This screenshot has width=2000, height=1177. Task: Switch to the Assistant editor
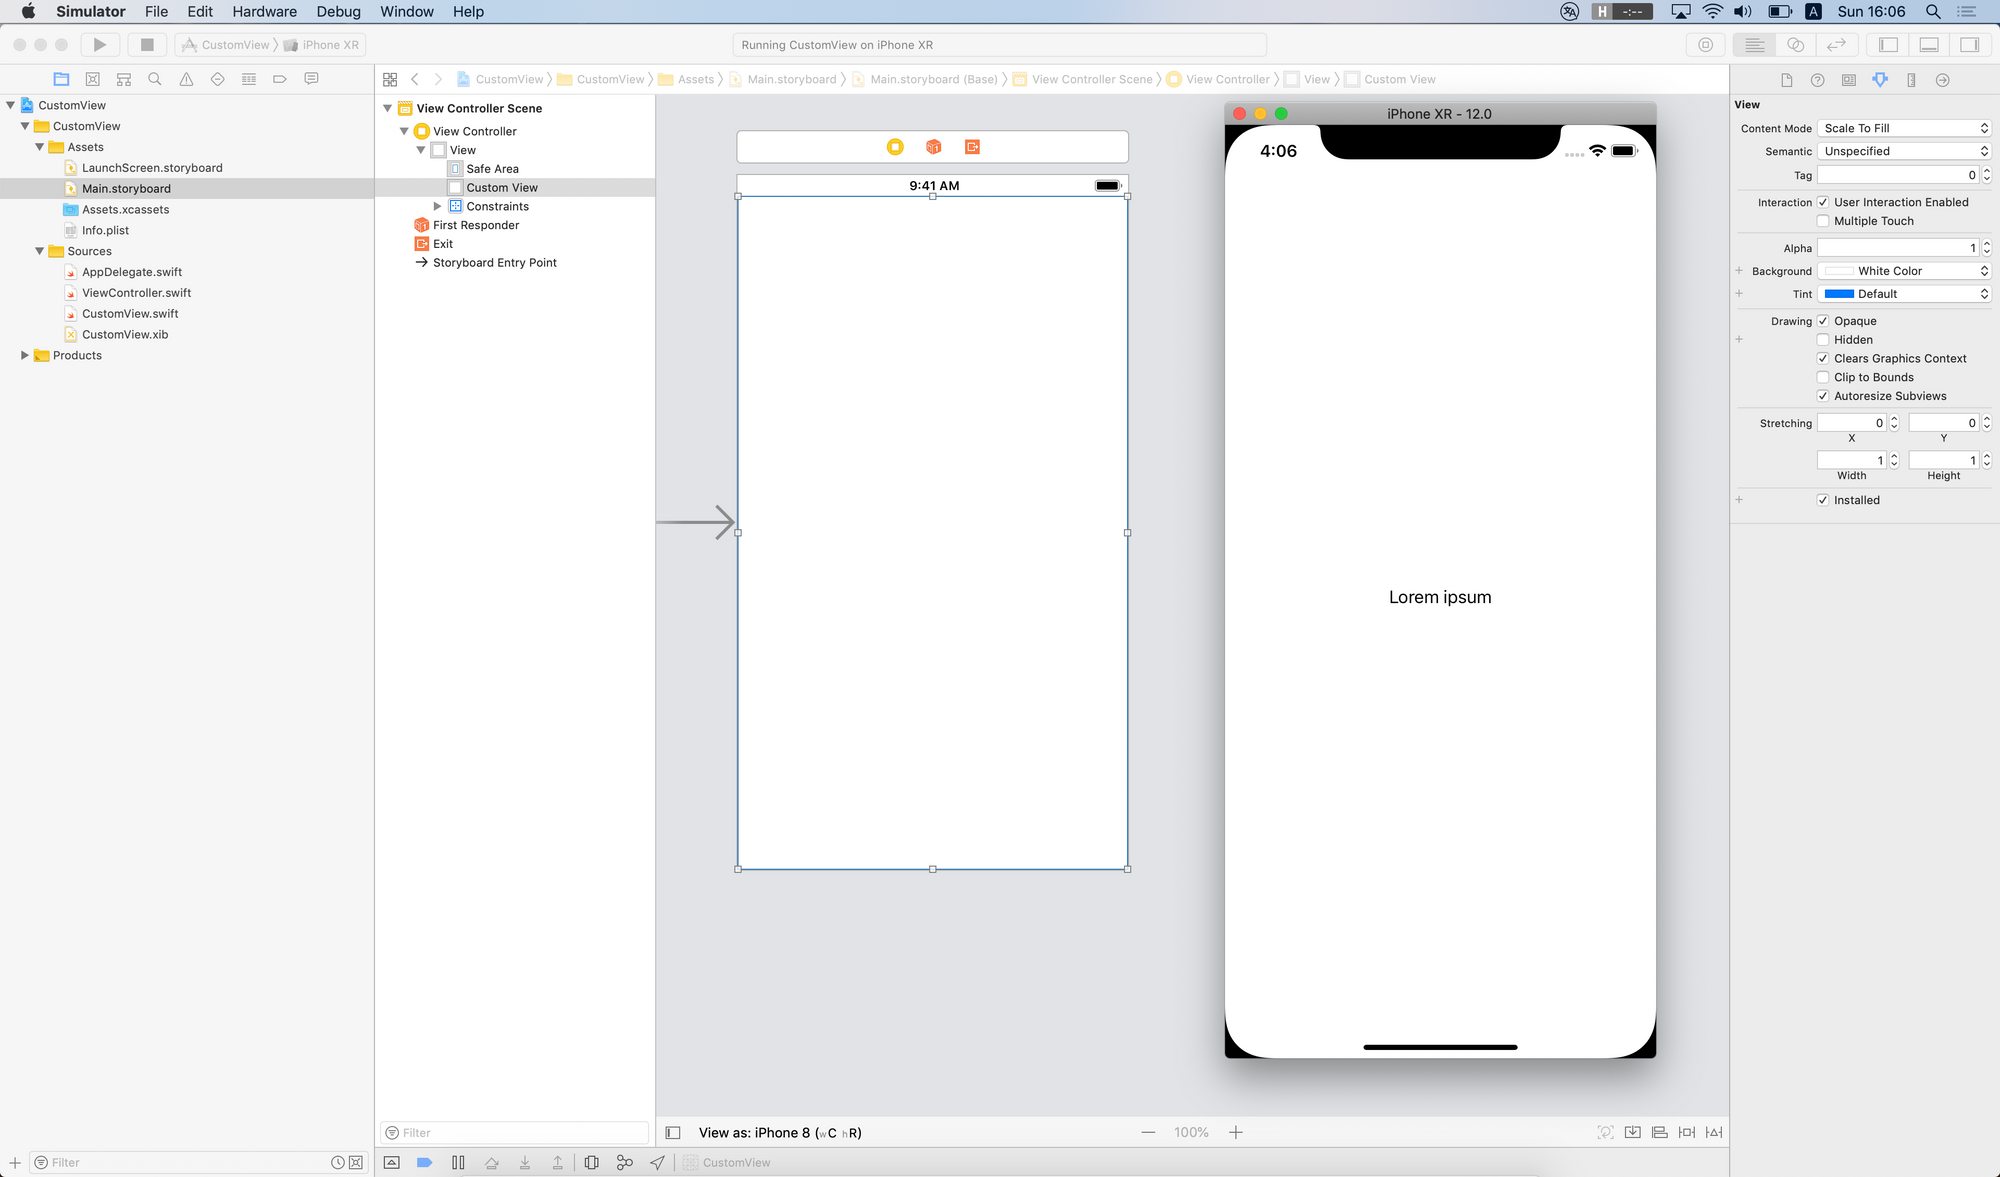click(x=1796, y=45)
